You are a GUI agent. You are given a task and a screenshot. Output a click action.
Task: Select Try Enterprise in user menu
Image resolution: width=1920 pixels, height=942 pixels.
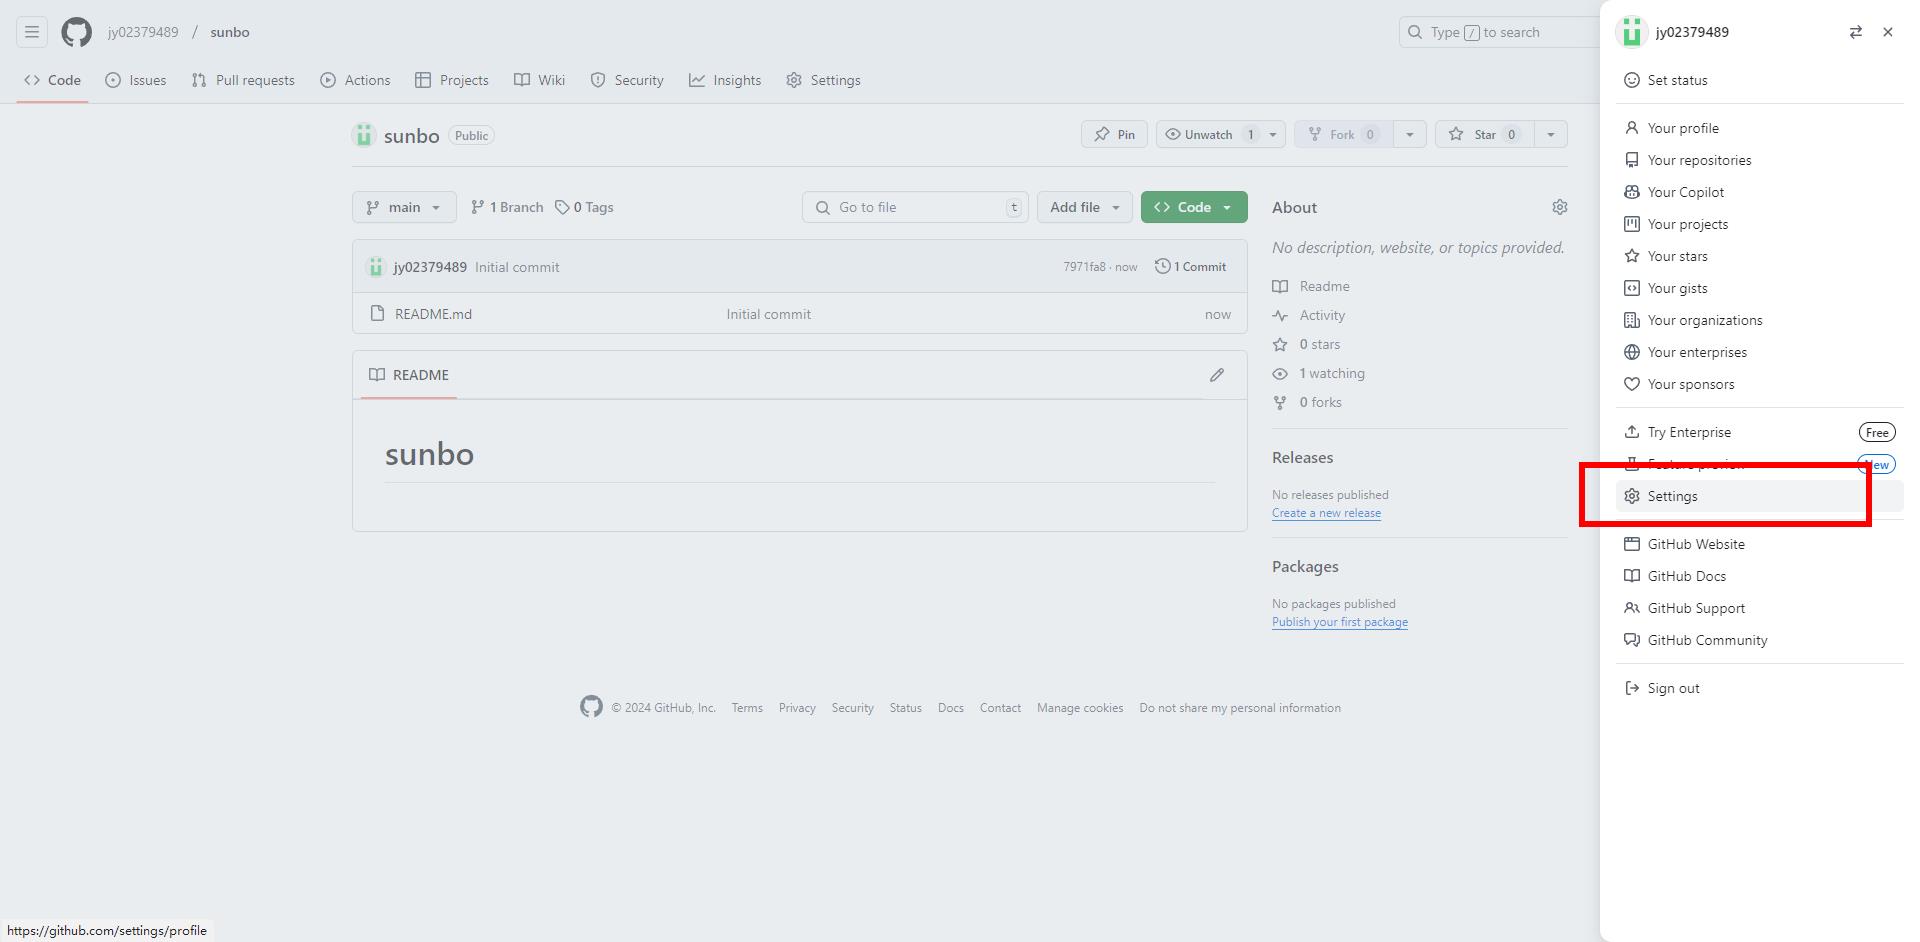click(1760, 432)
